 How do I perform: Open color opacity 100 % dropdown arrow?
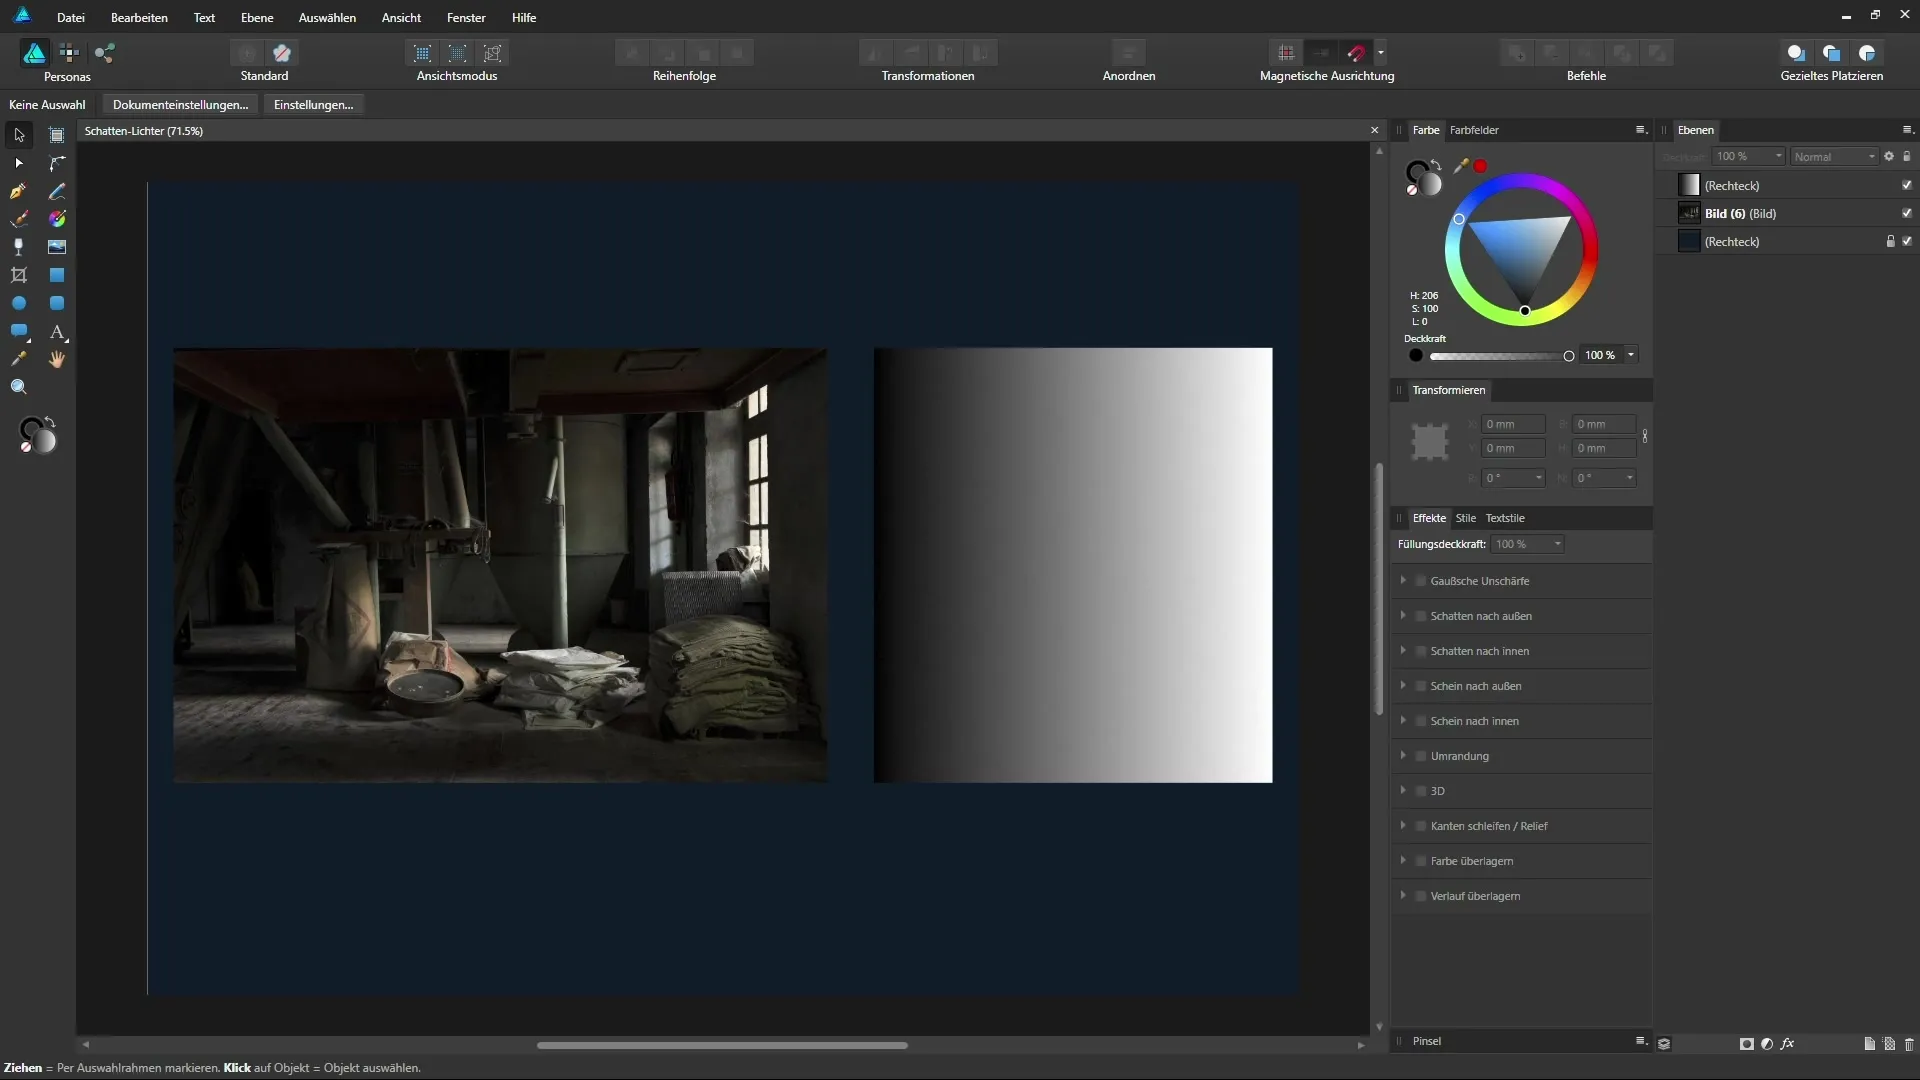[1631, 355]
